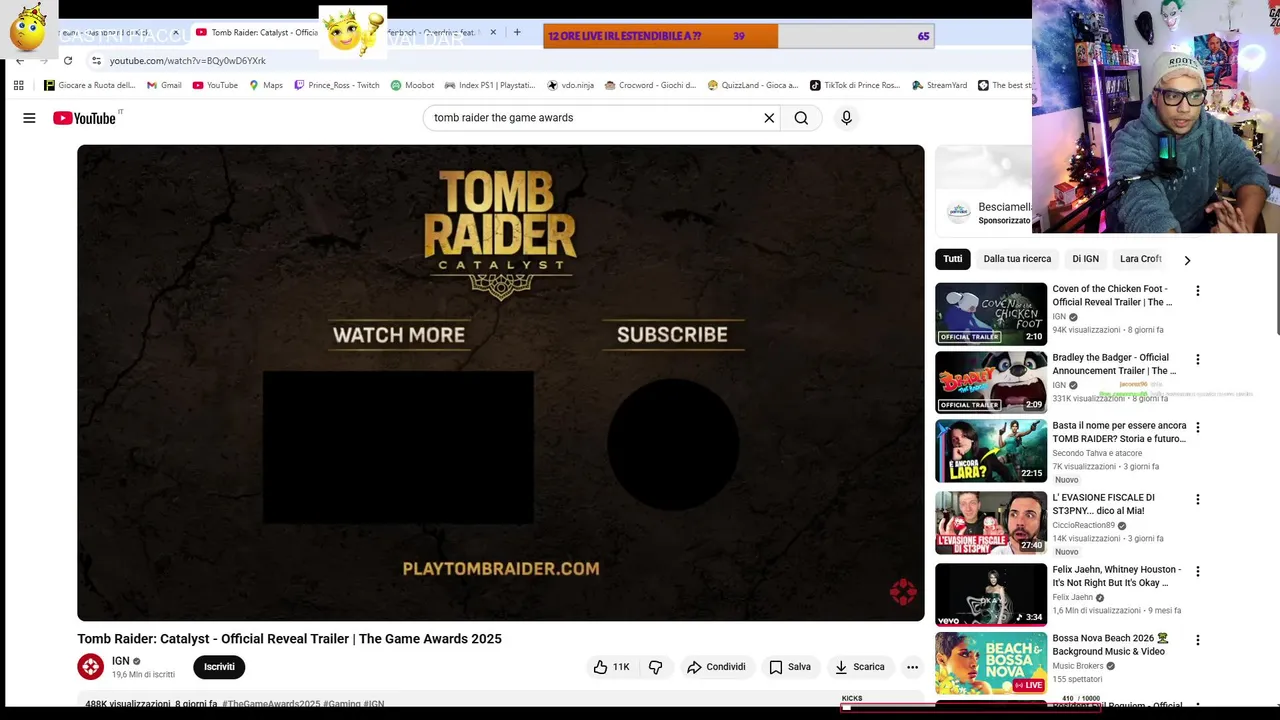Select the Dalla tua ricerca chip

1017,259
